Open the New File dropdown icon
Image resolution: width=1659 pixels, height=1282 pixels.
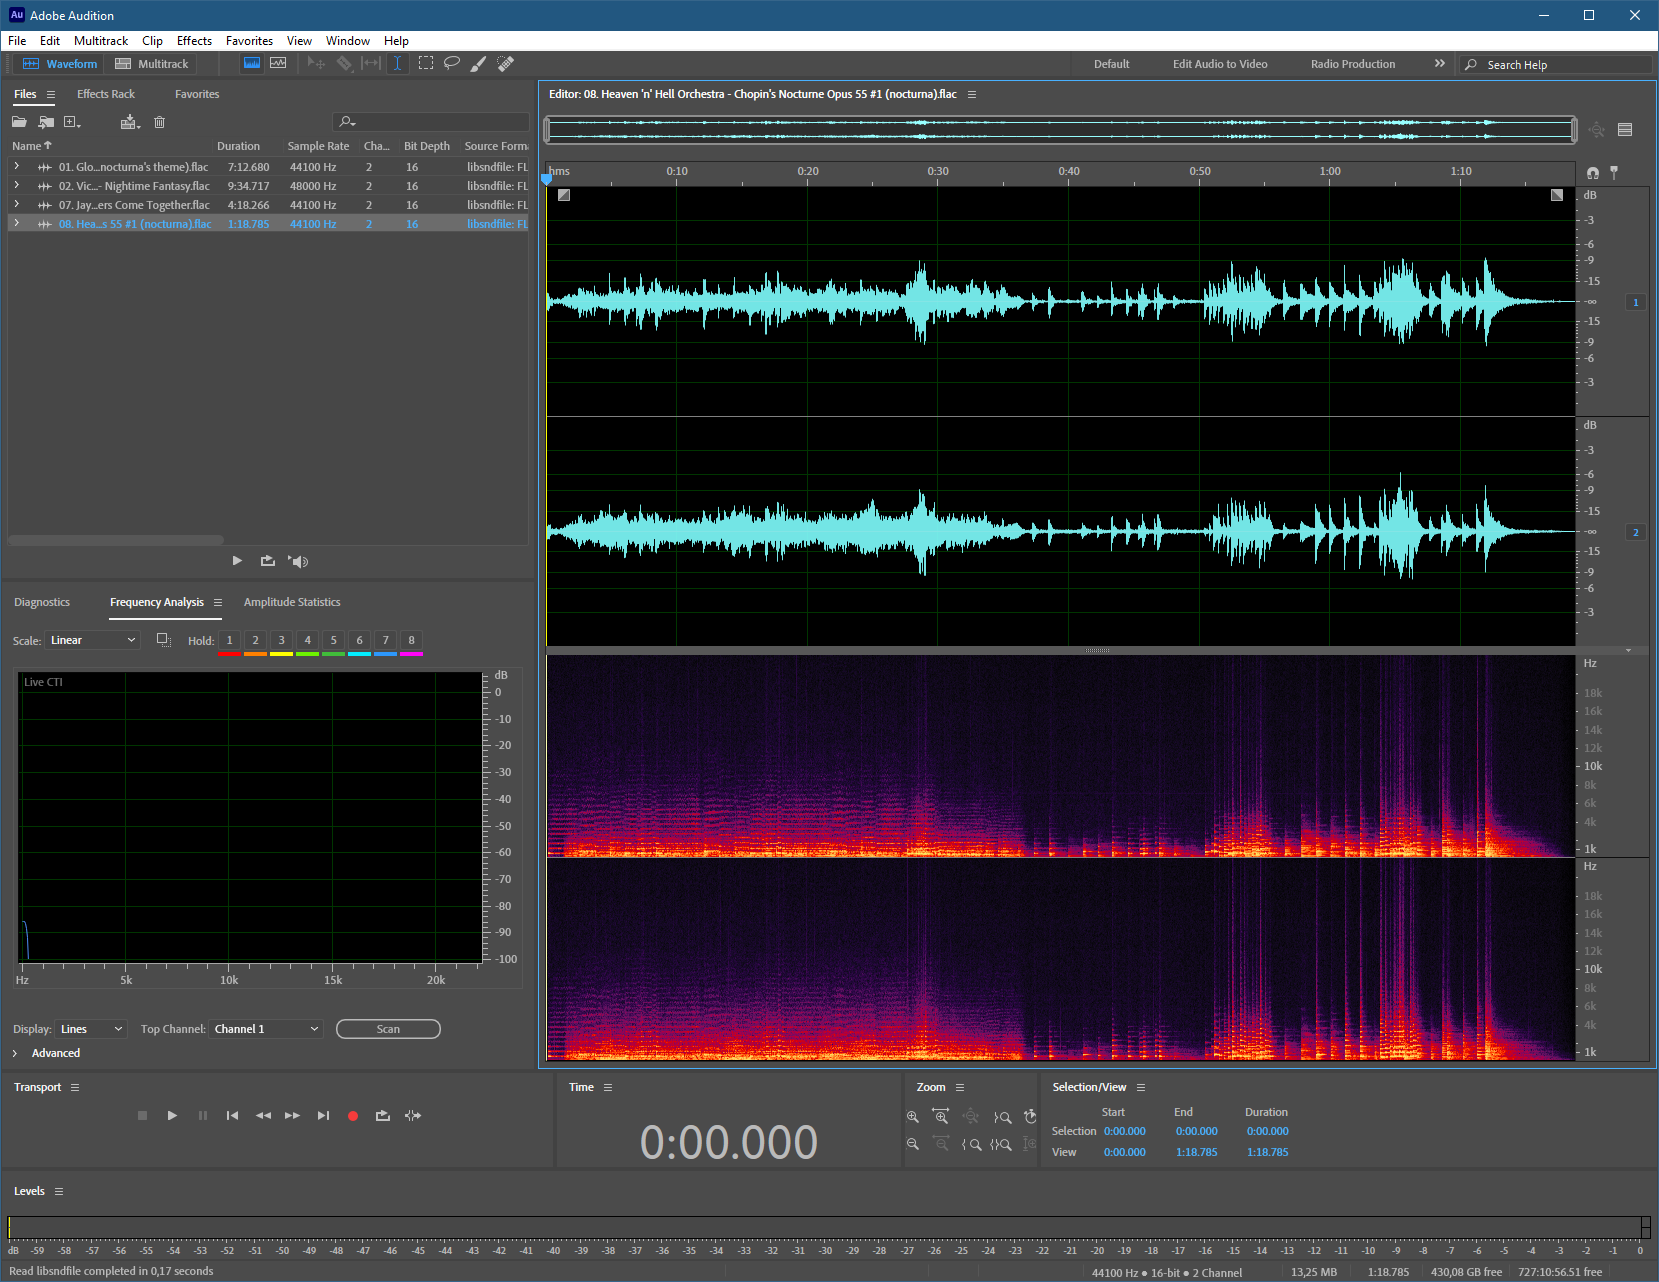coord(72,122)
